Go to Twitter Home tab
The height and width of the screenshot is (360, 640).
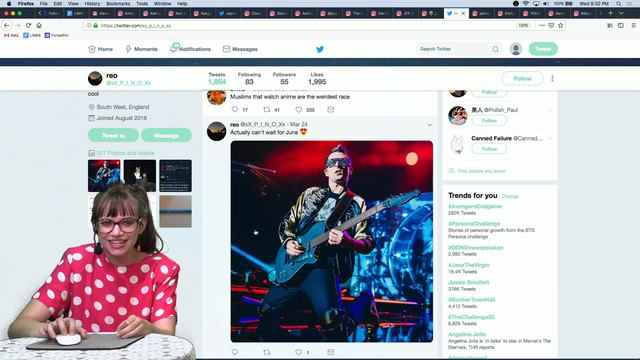100,49
